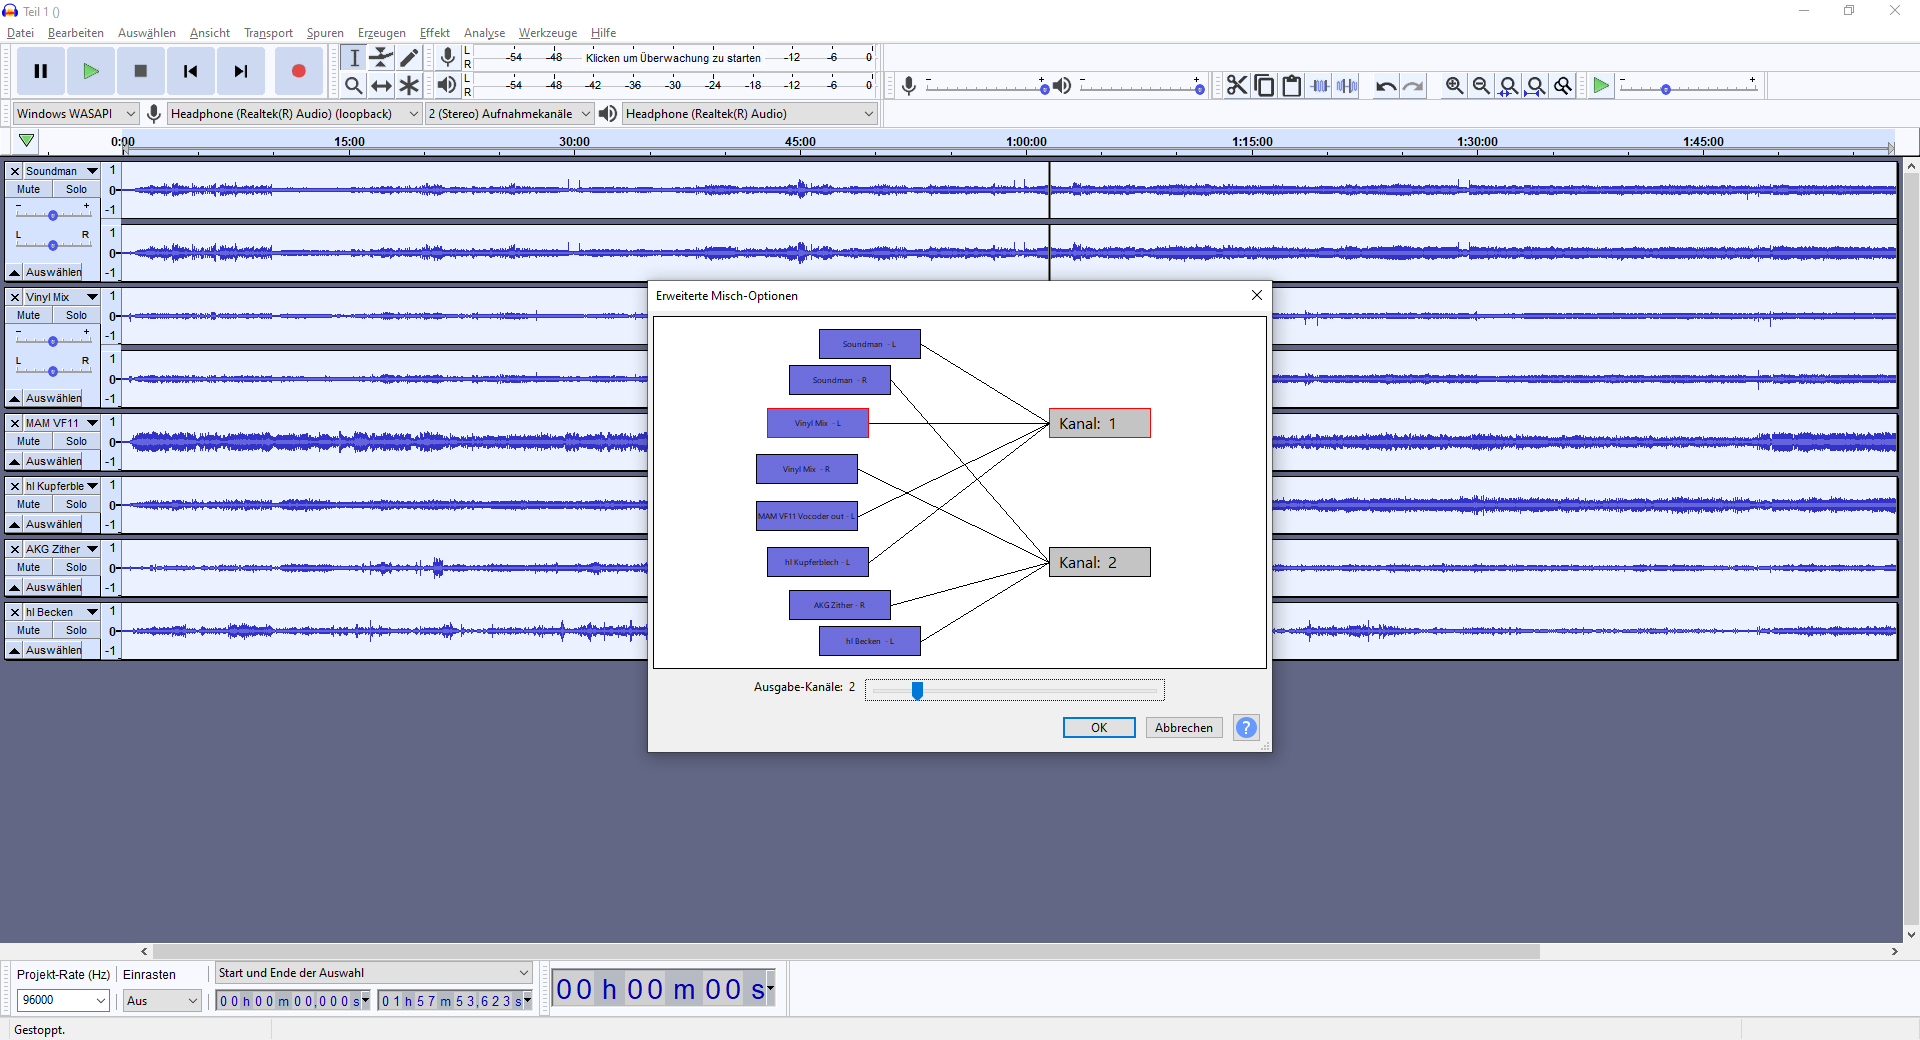Open the AKG Zither track menu
The height and width of the screenshot is (1040, 1920).
92,549
